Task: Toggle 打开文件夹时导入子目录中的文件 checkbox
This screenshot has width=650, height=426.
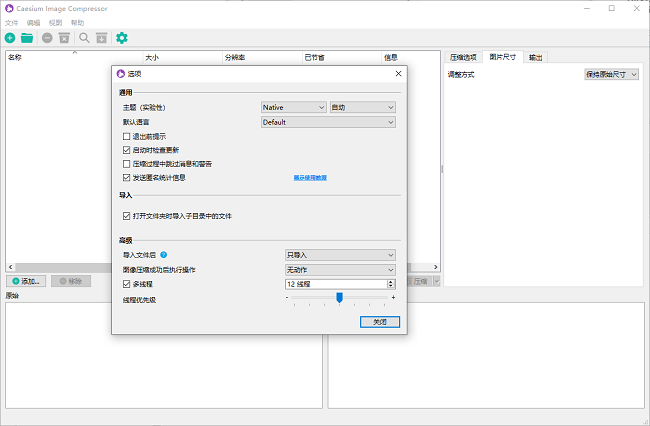Action: [126, 216]
